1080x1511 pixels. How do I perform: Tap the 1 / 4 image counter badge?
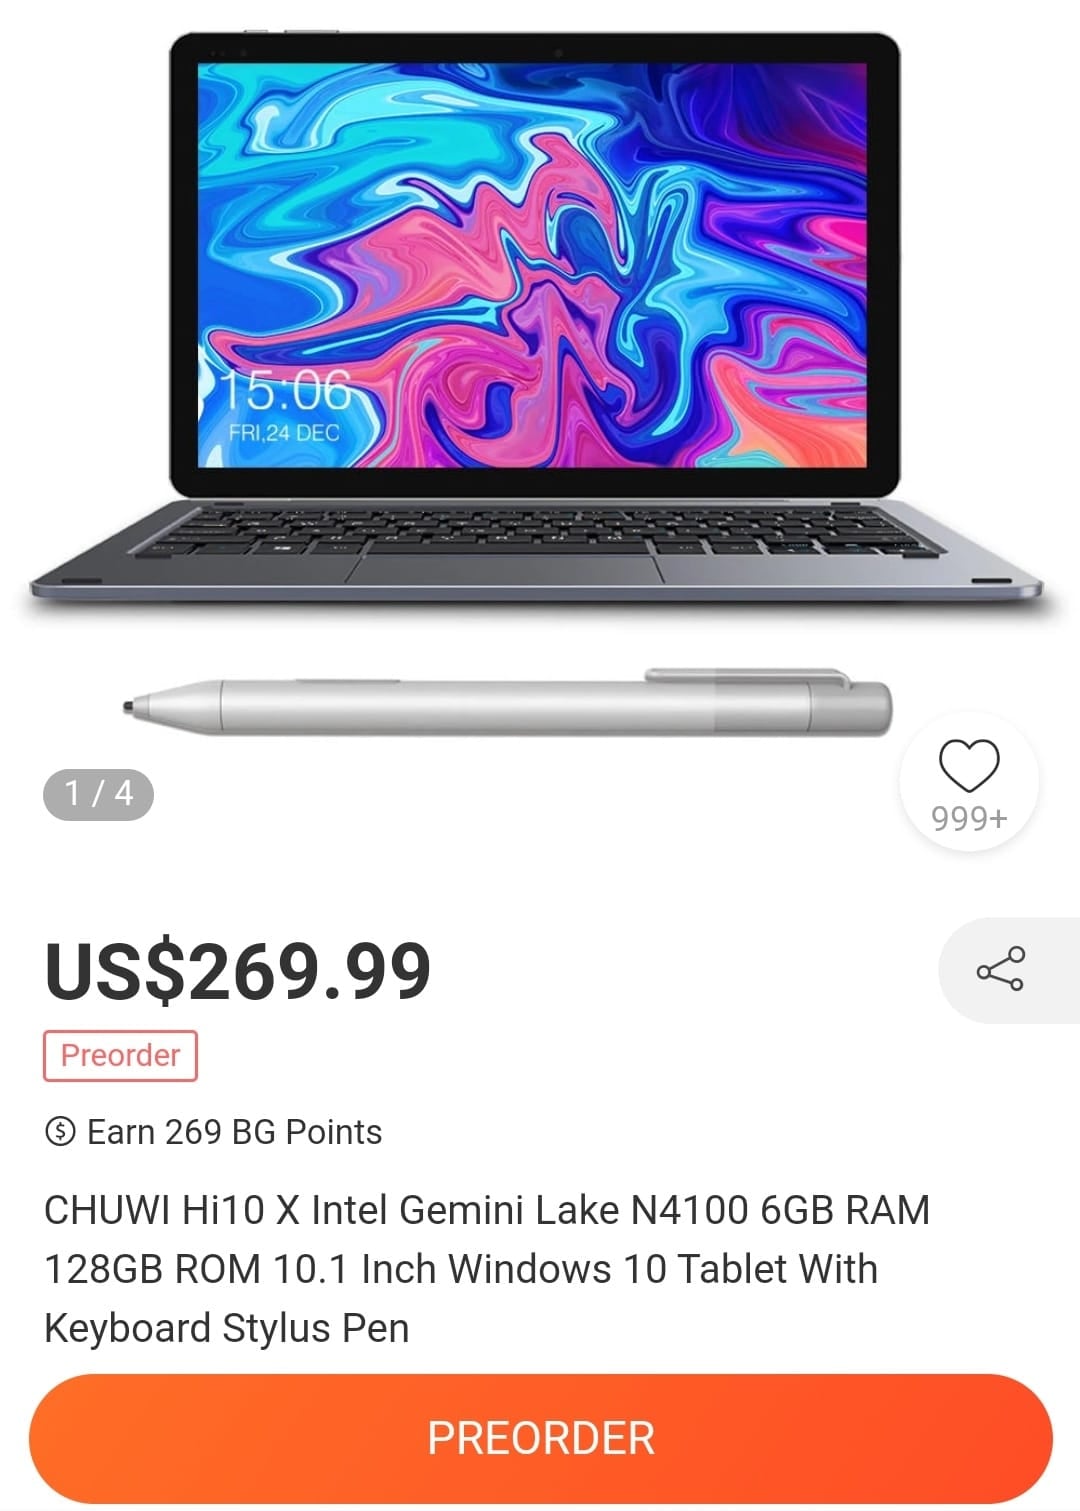coord(98,794)
